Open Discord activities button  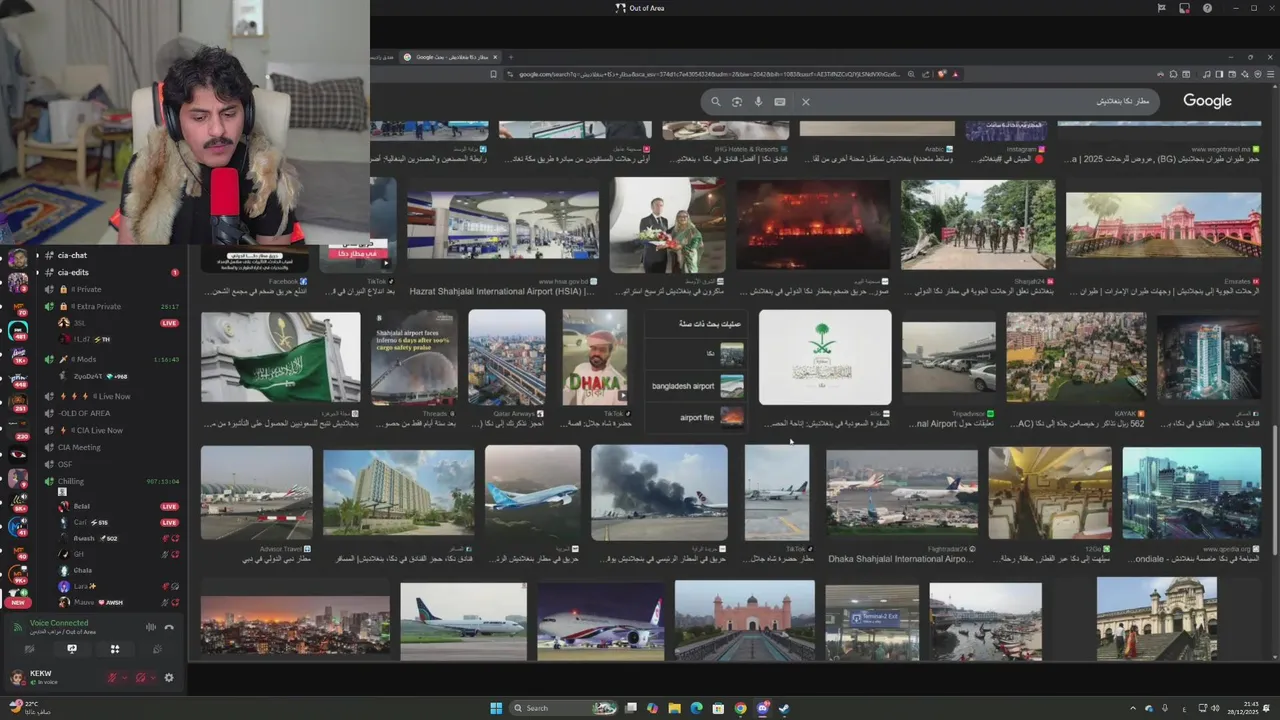[x=115, y=649]
